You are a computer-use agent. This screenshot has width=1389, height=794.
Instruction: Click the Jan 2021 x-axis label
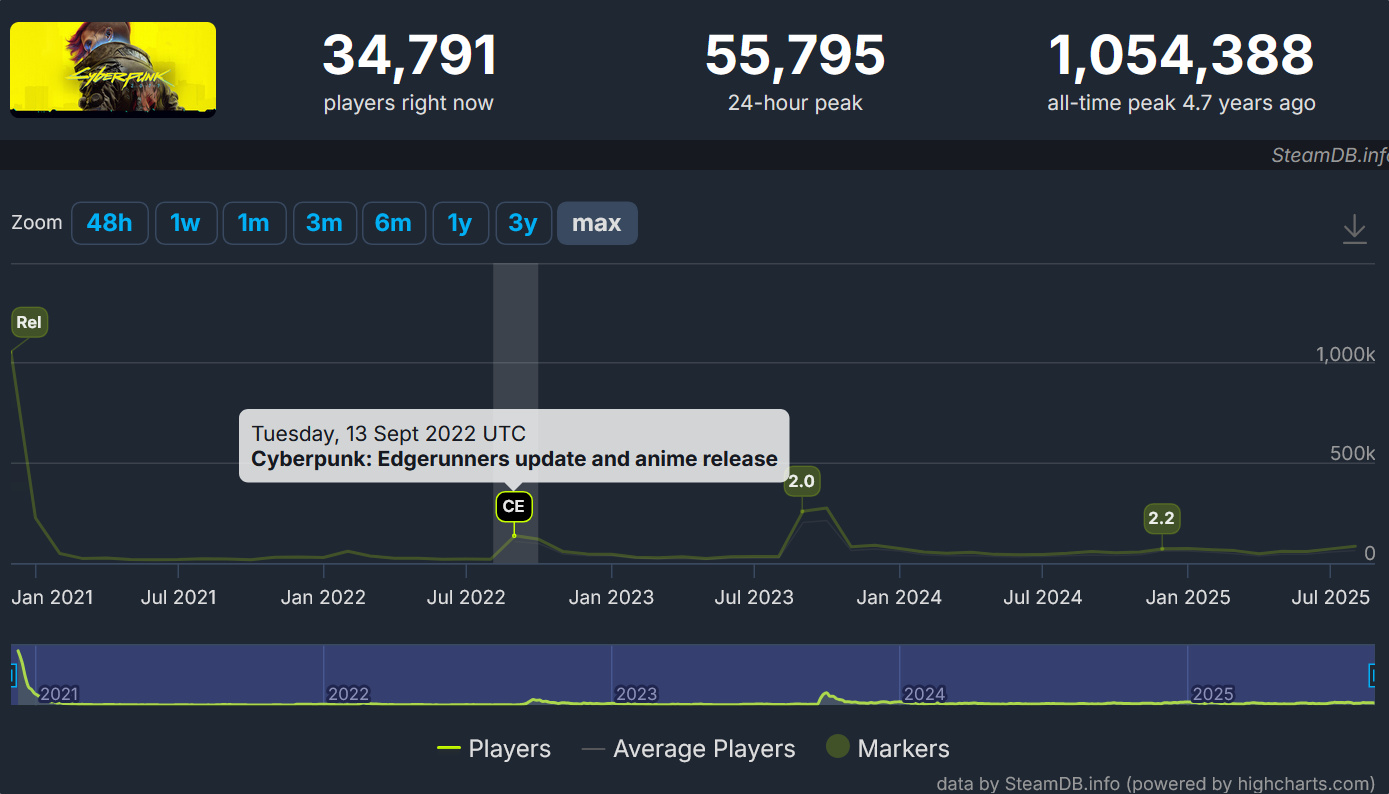click(x=52, y=598)
